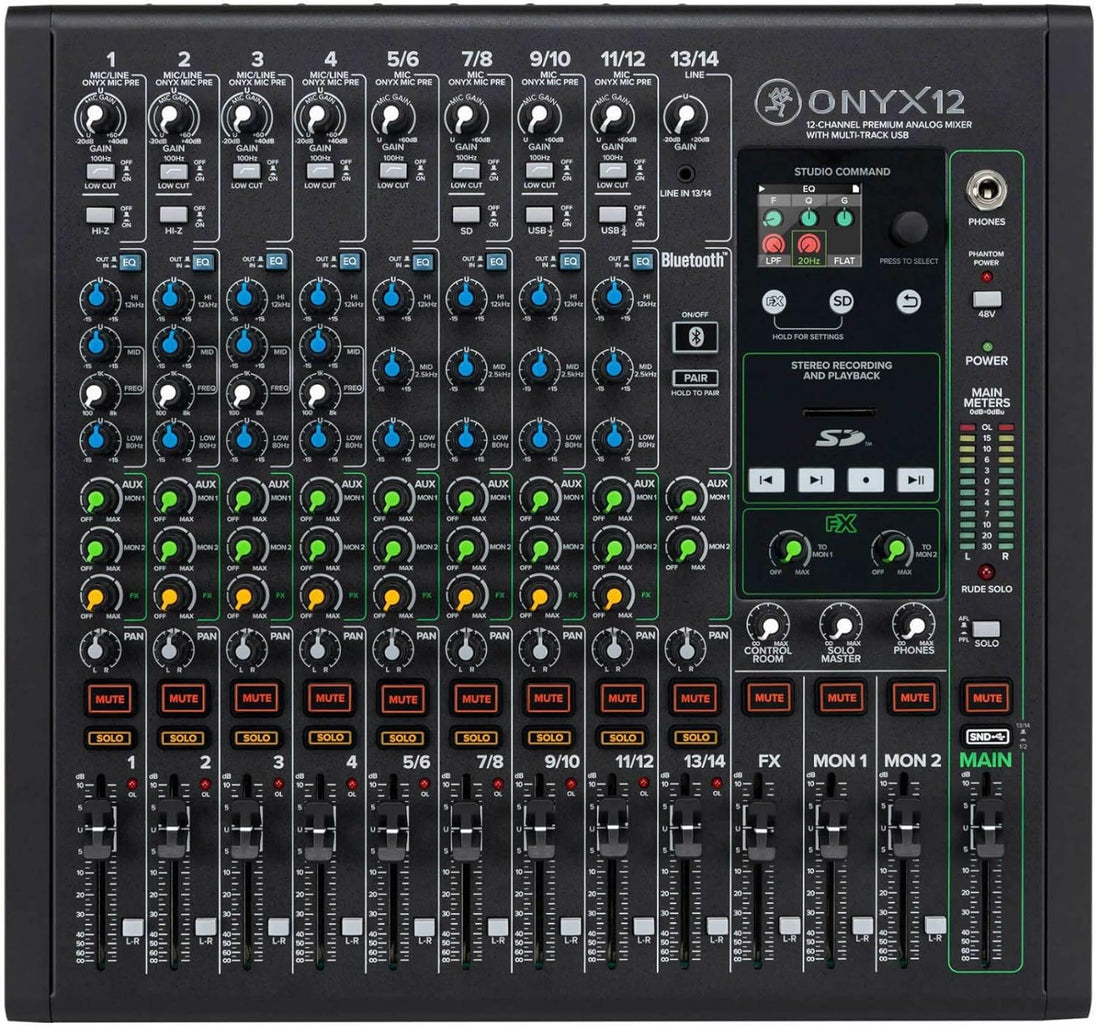Click the channel 1 MIC GAIN knob
Image resolution: width=1096 pixels, height=1027 pixels.
pyautogui.click(x=100, y=117)
